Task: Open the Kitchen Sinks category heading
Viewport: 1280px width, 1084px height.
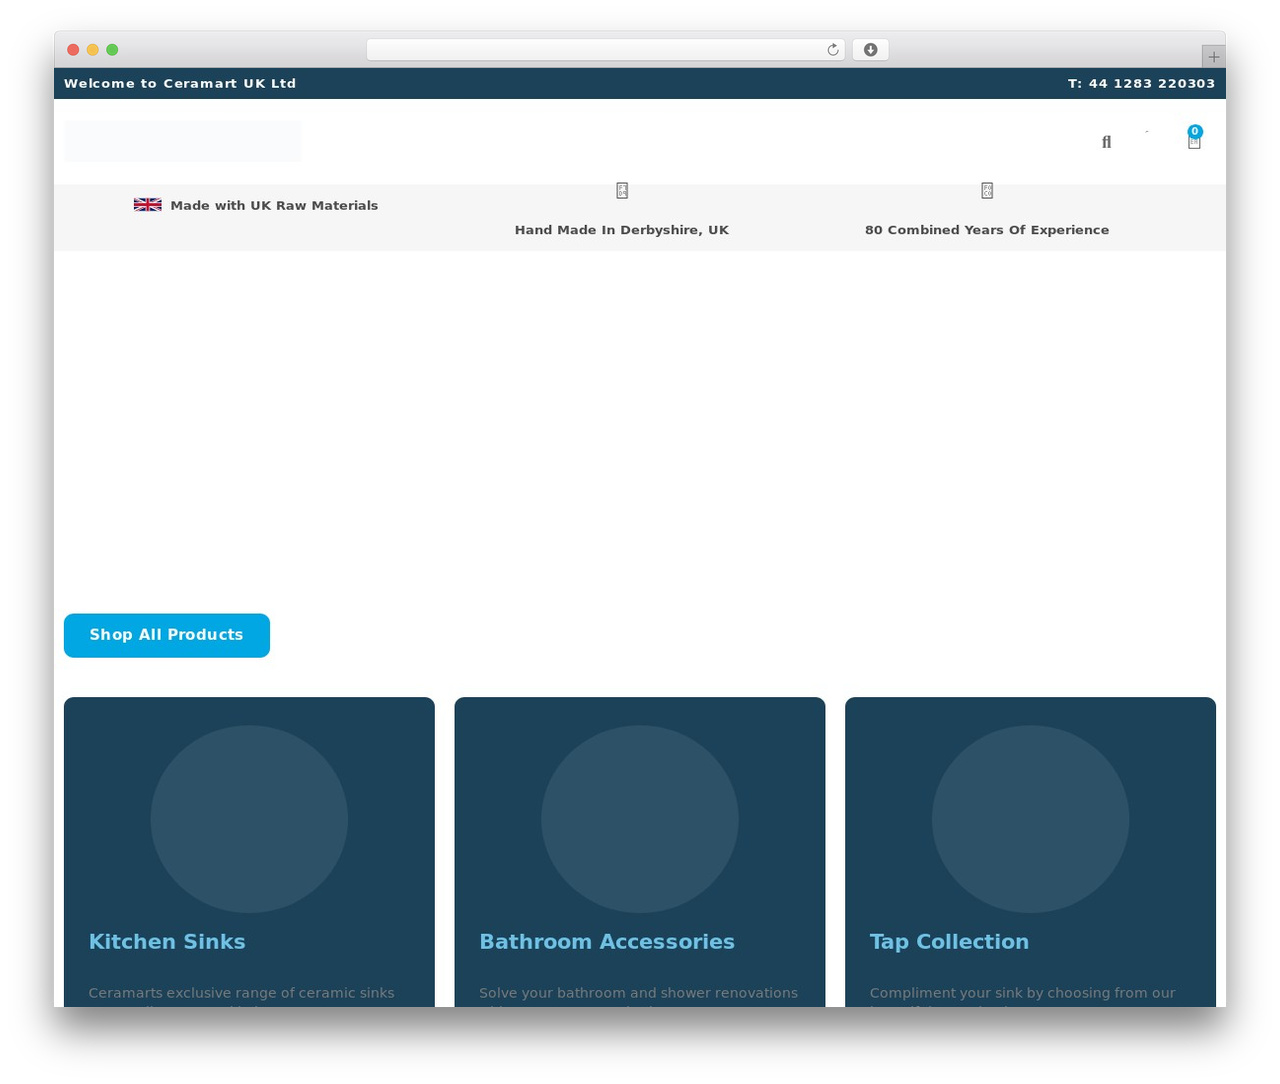Action: [167, 942]
